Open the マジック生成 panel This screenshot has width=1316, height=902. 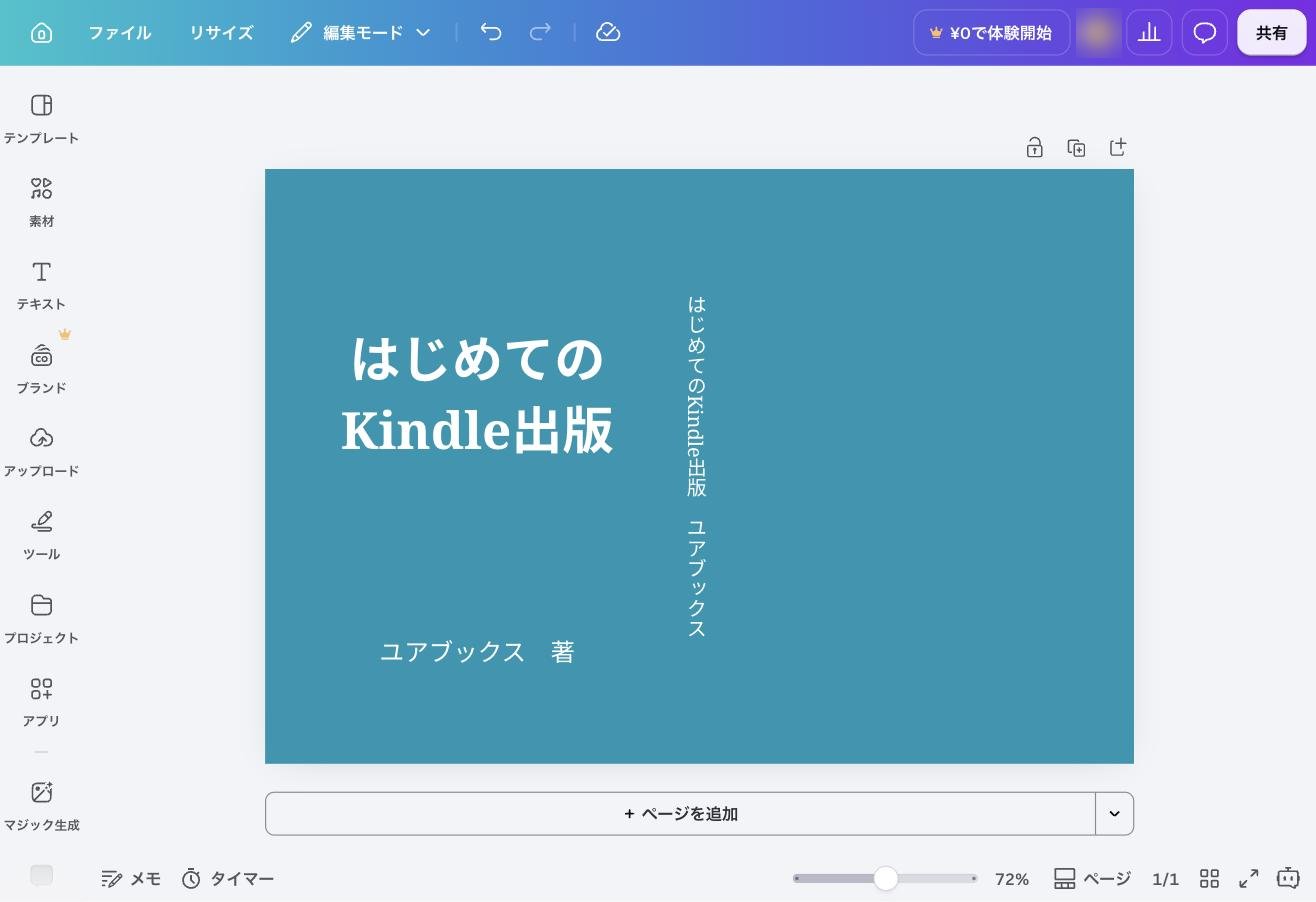(41, 806)
